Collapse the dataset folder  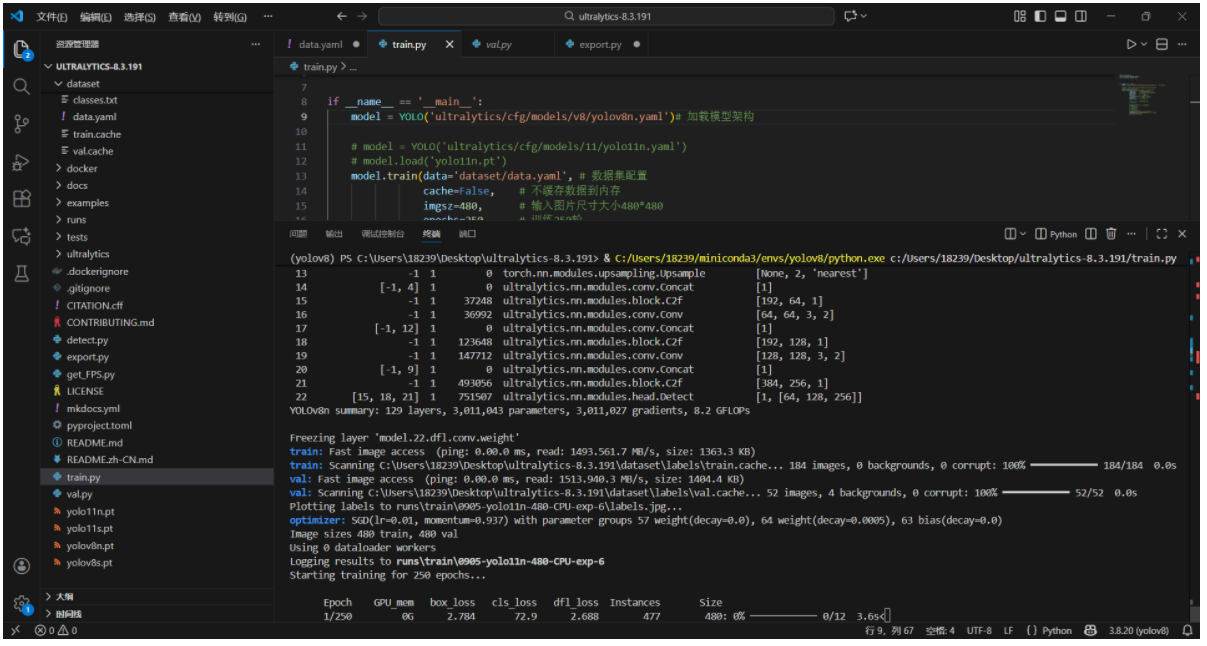click(156, 84)
